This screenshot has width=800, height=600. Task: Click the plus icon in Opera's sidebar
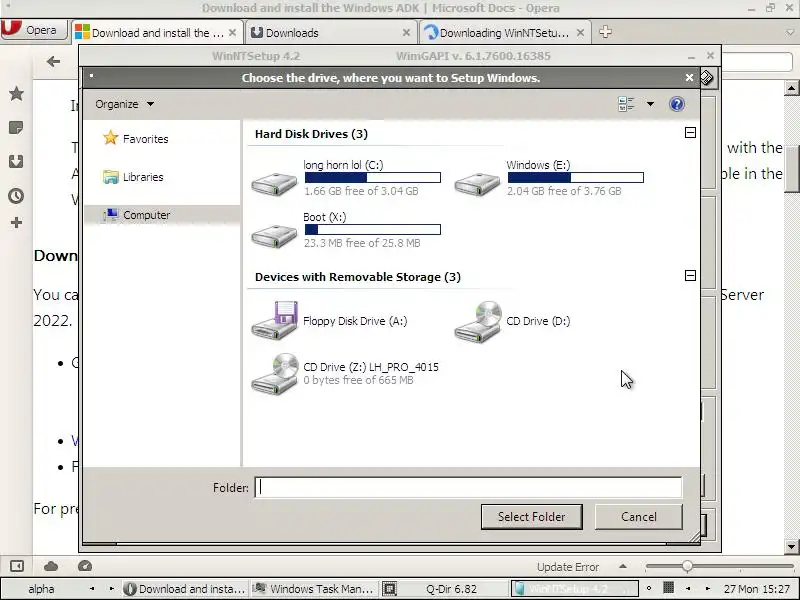pyautogui.click(x=16, y=222)
